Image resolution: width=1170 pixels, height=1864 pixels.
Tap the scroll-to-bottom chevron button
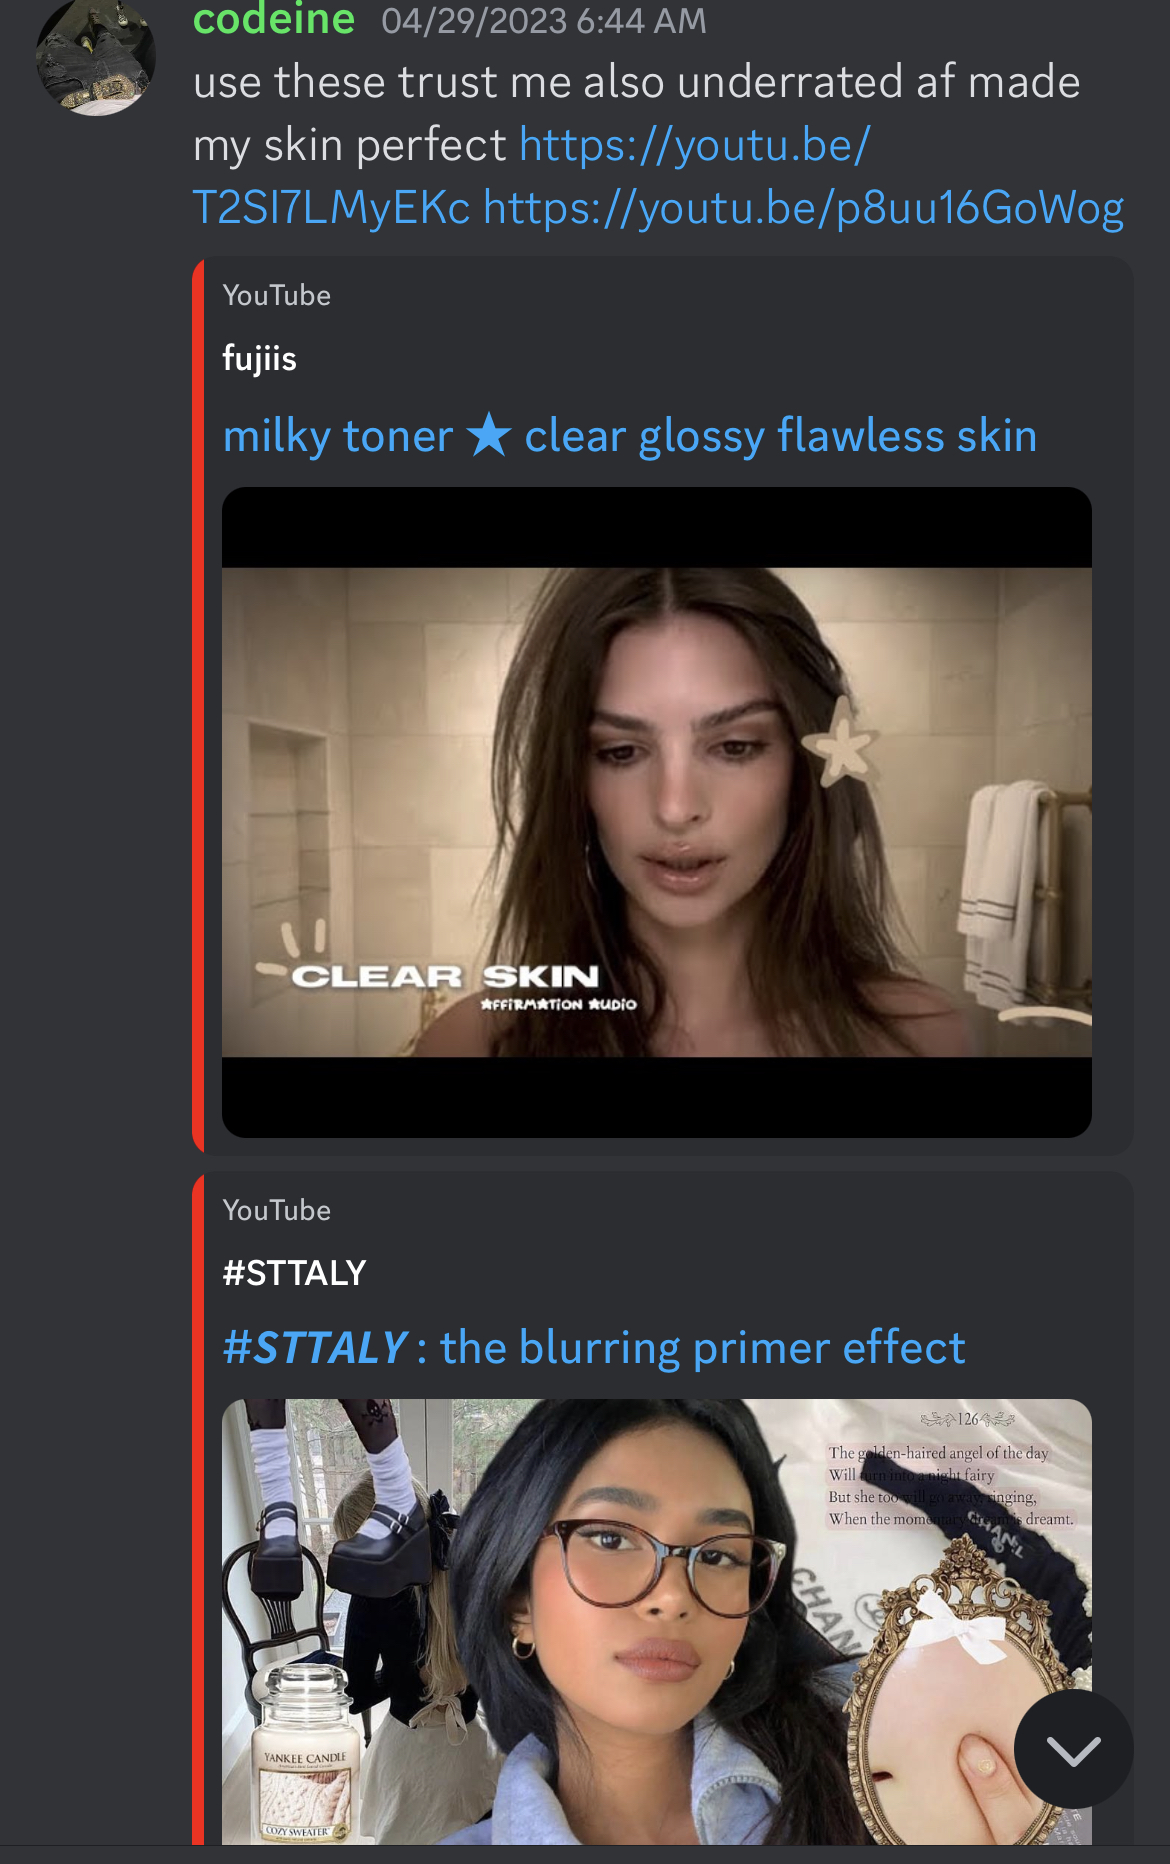[1073, 1749]
